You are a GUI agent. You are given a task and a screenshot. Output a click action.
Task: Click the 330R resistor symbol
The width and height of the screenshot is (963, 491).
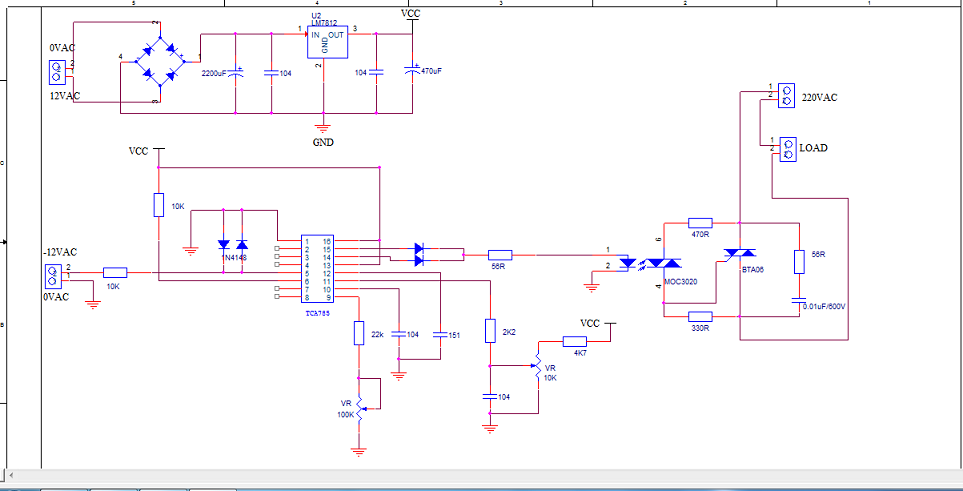coord(700,316)
